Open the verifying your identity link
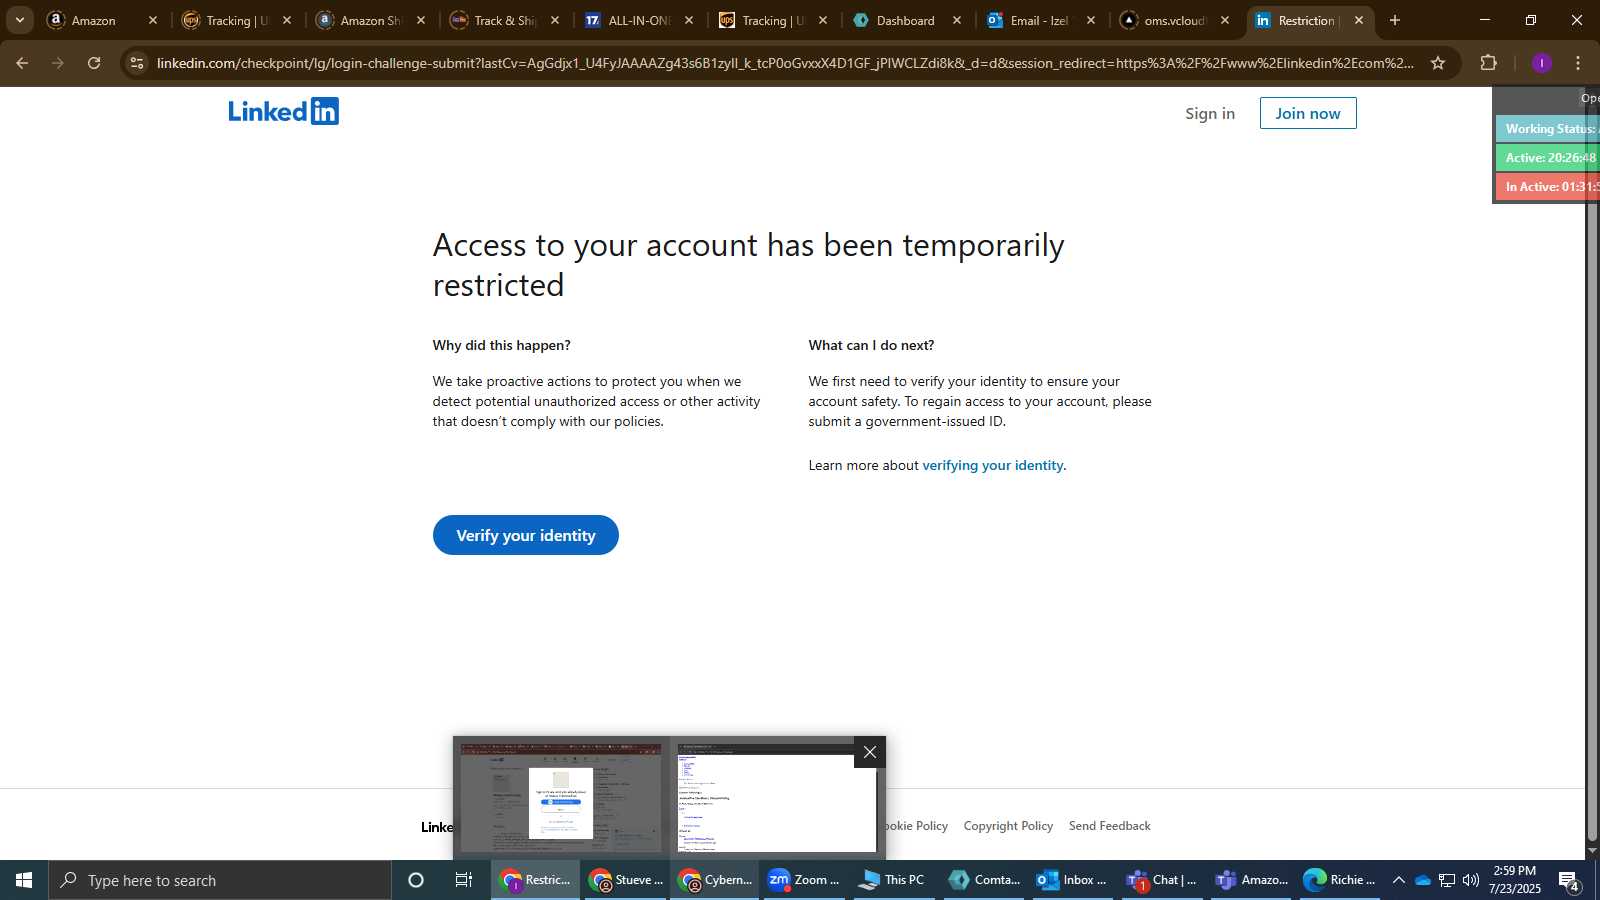 pyautogui.click(x=992, y=465)
